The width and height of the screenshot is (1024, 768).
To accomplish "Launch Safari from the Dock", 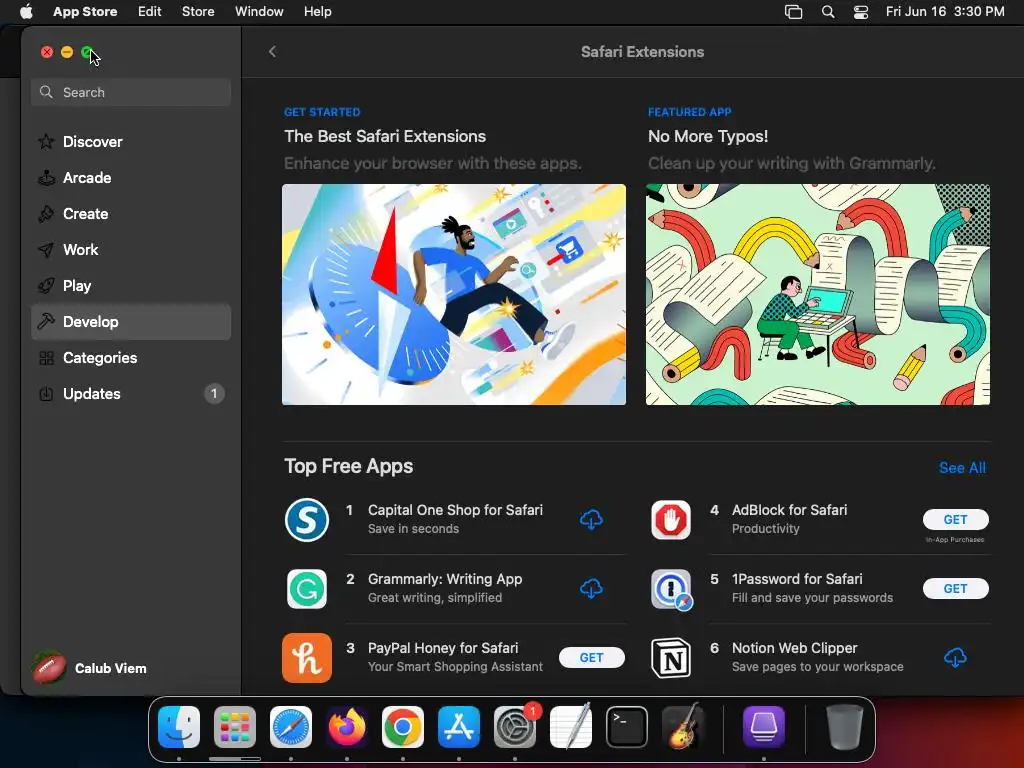I will (x=291, y=727).
